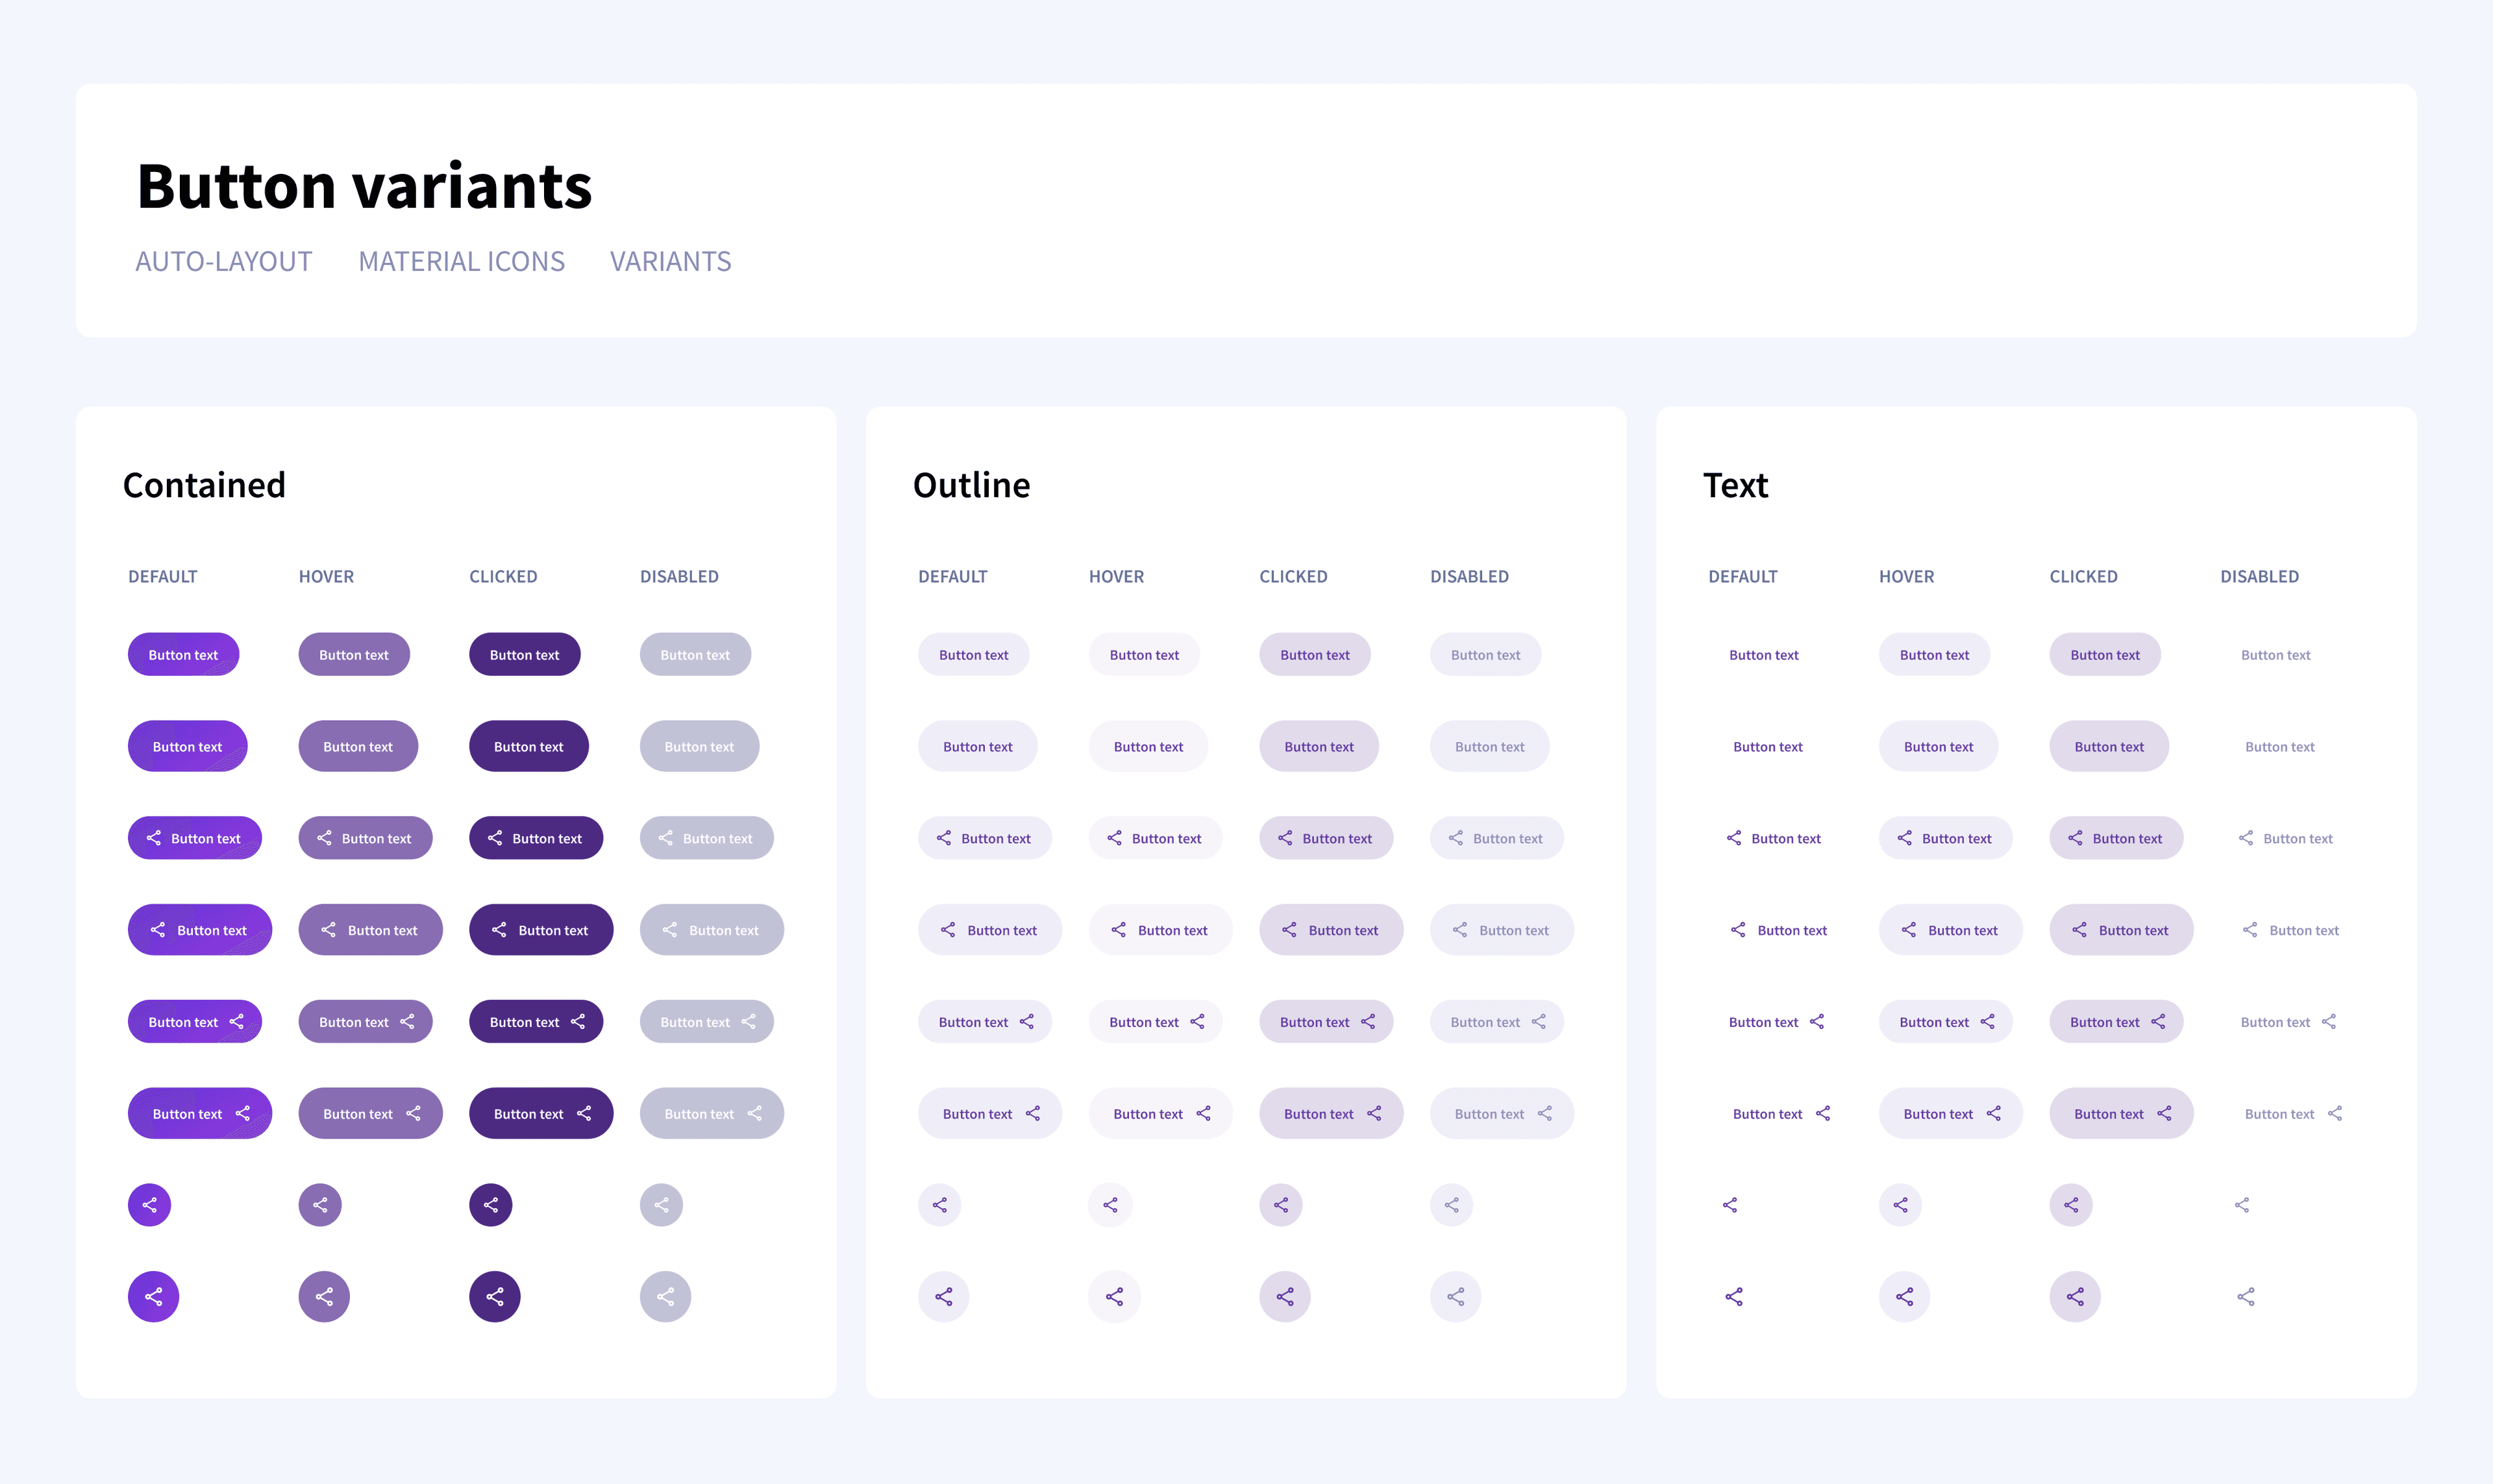Click small default Text button without icon

[x=1763, y=655]
